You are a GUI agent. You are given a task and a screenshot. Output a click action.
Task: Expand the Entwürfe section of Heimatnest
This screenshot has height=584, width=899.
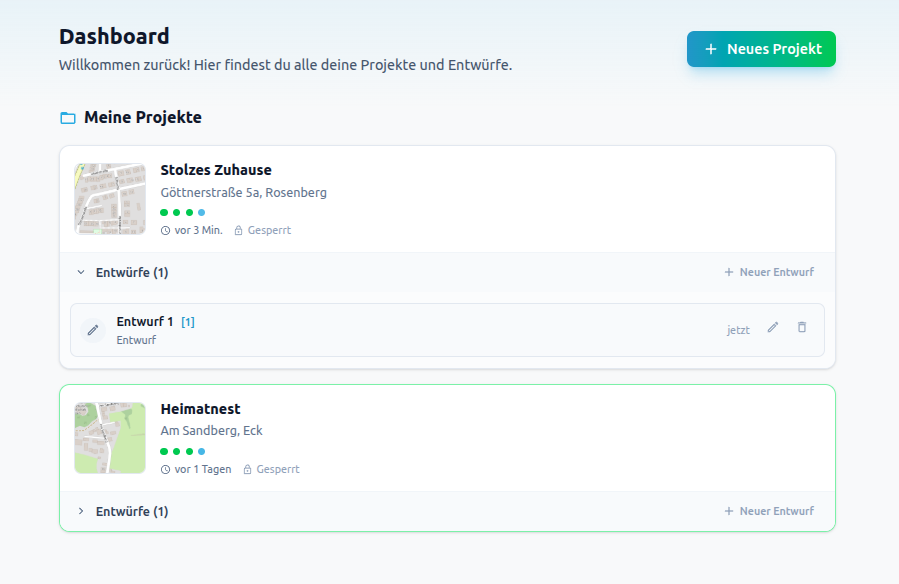click(81, 510)
